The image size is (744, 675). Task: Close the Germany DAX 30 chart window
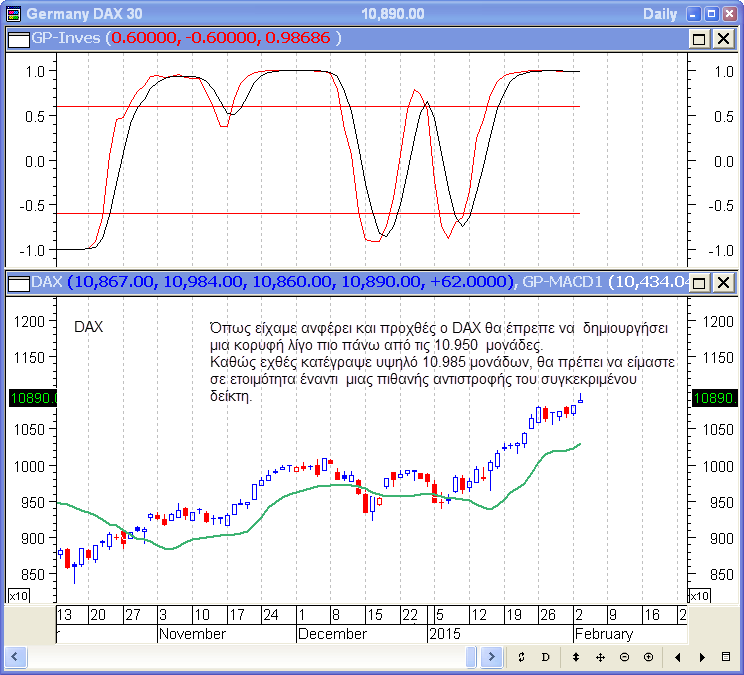(x=729, y=14)
